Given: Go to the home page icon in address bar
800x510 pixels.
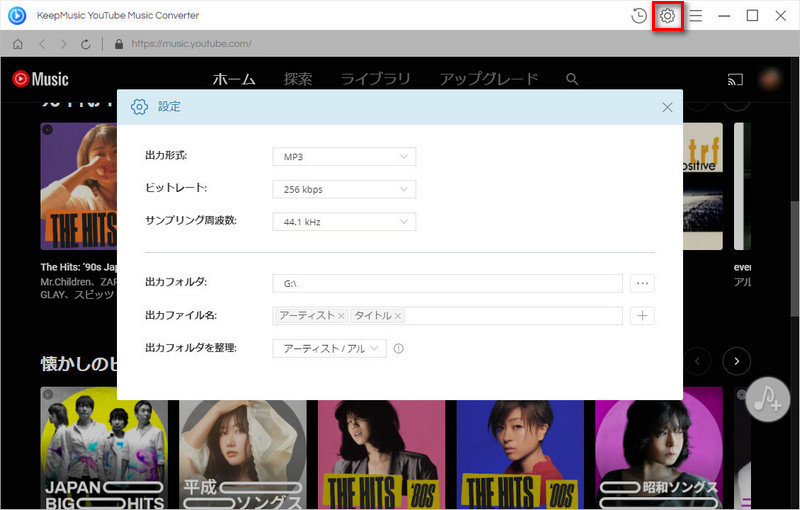Looking at the screenshot, I should [x=18, y=44].
